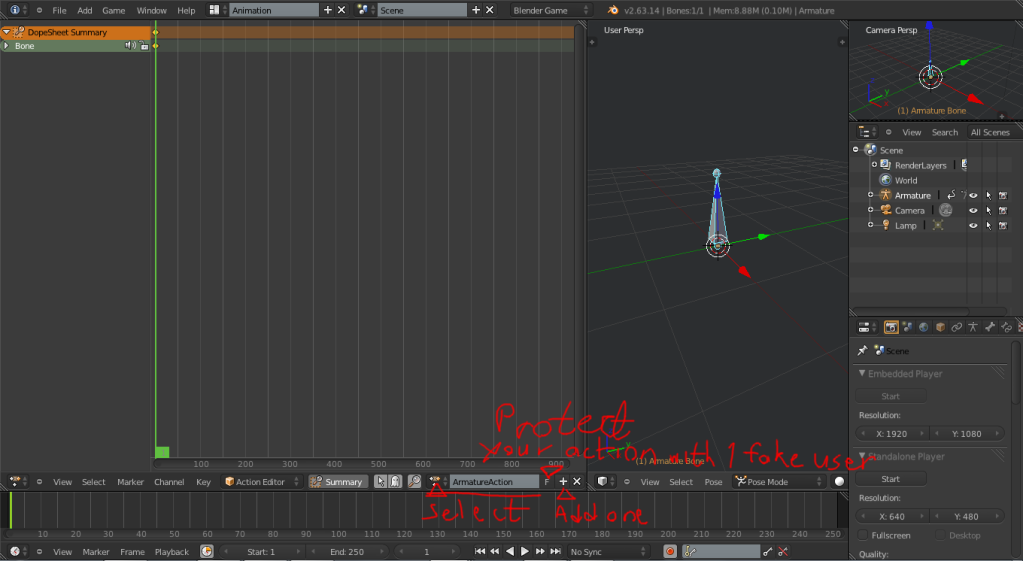
Task: Open the 3D view editor type selector
Action: pyautogui.click(x=605, y=481)
